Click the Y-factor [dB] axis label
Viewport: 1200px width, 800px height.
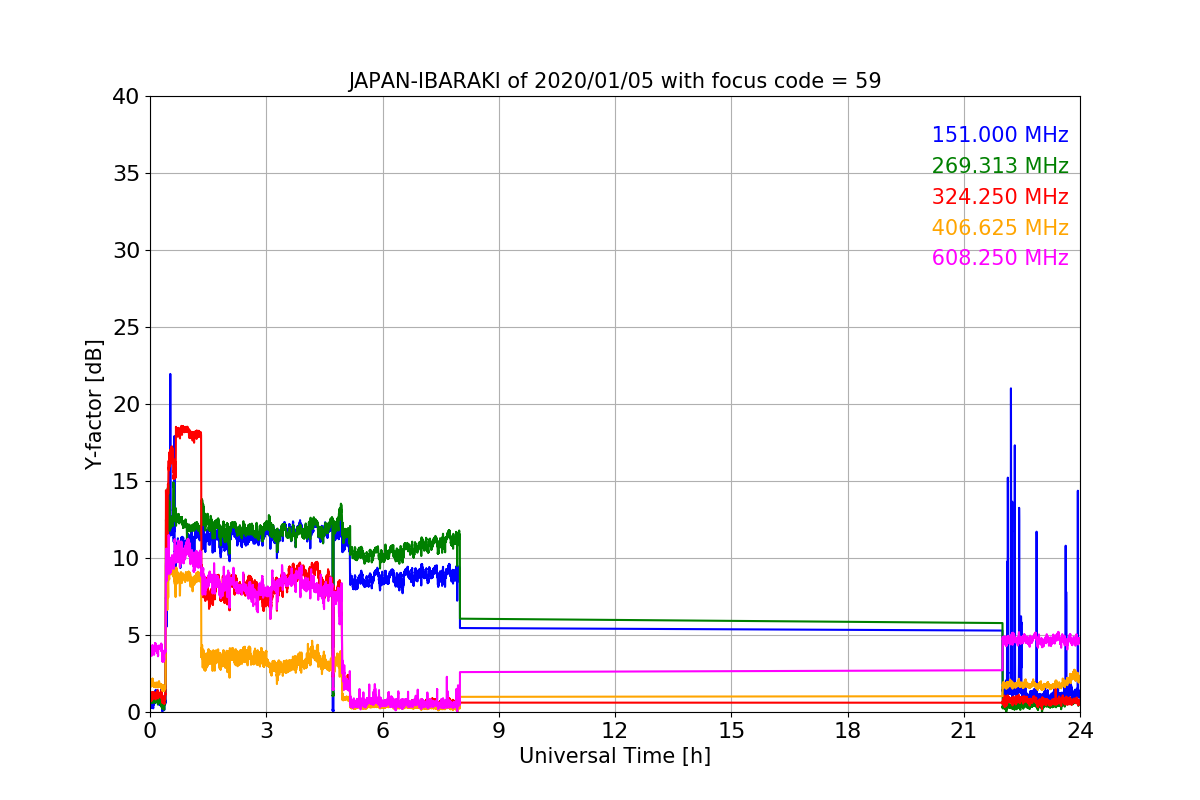(94, 404)
